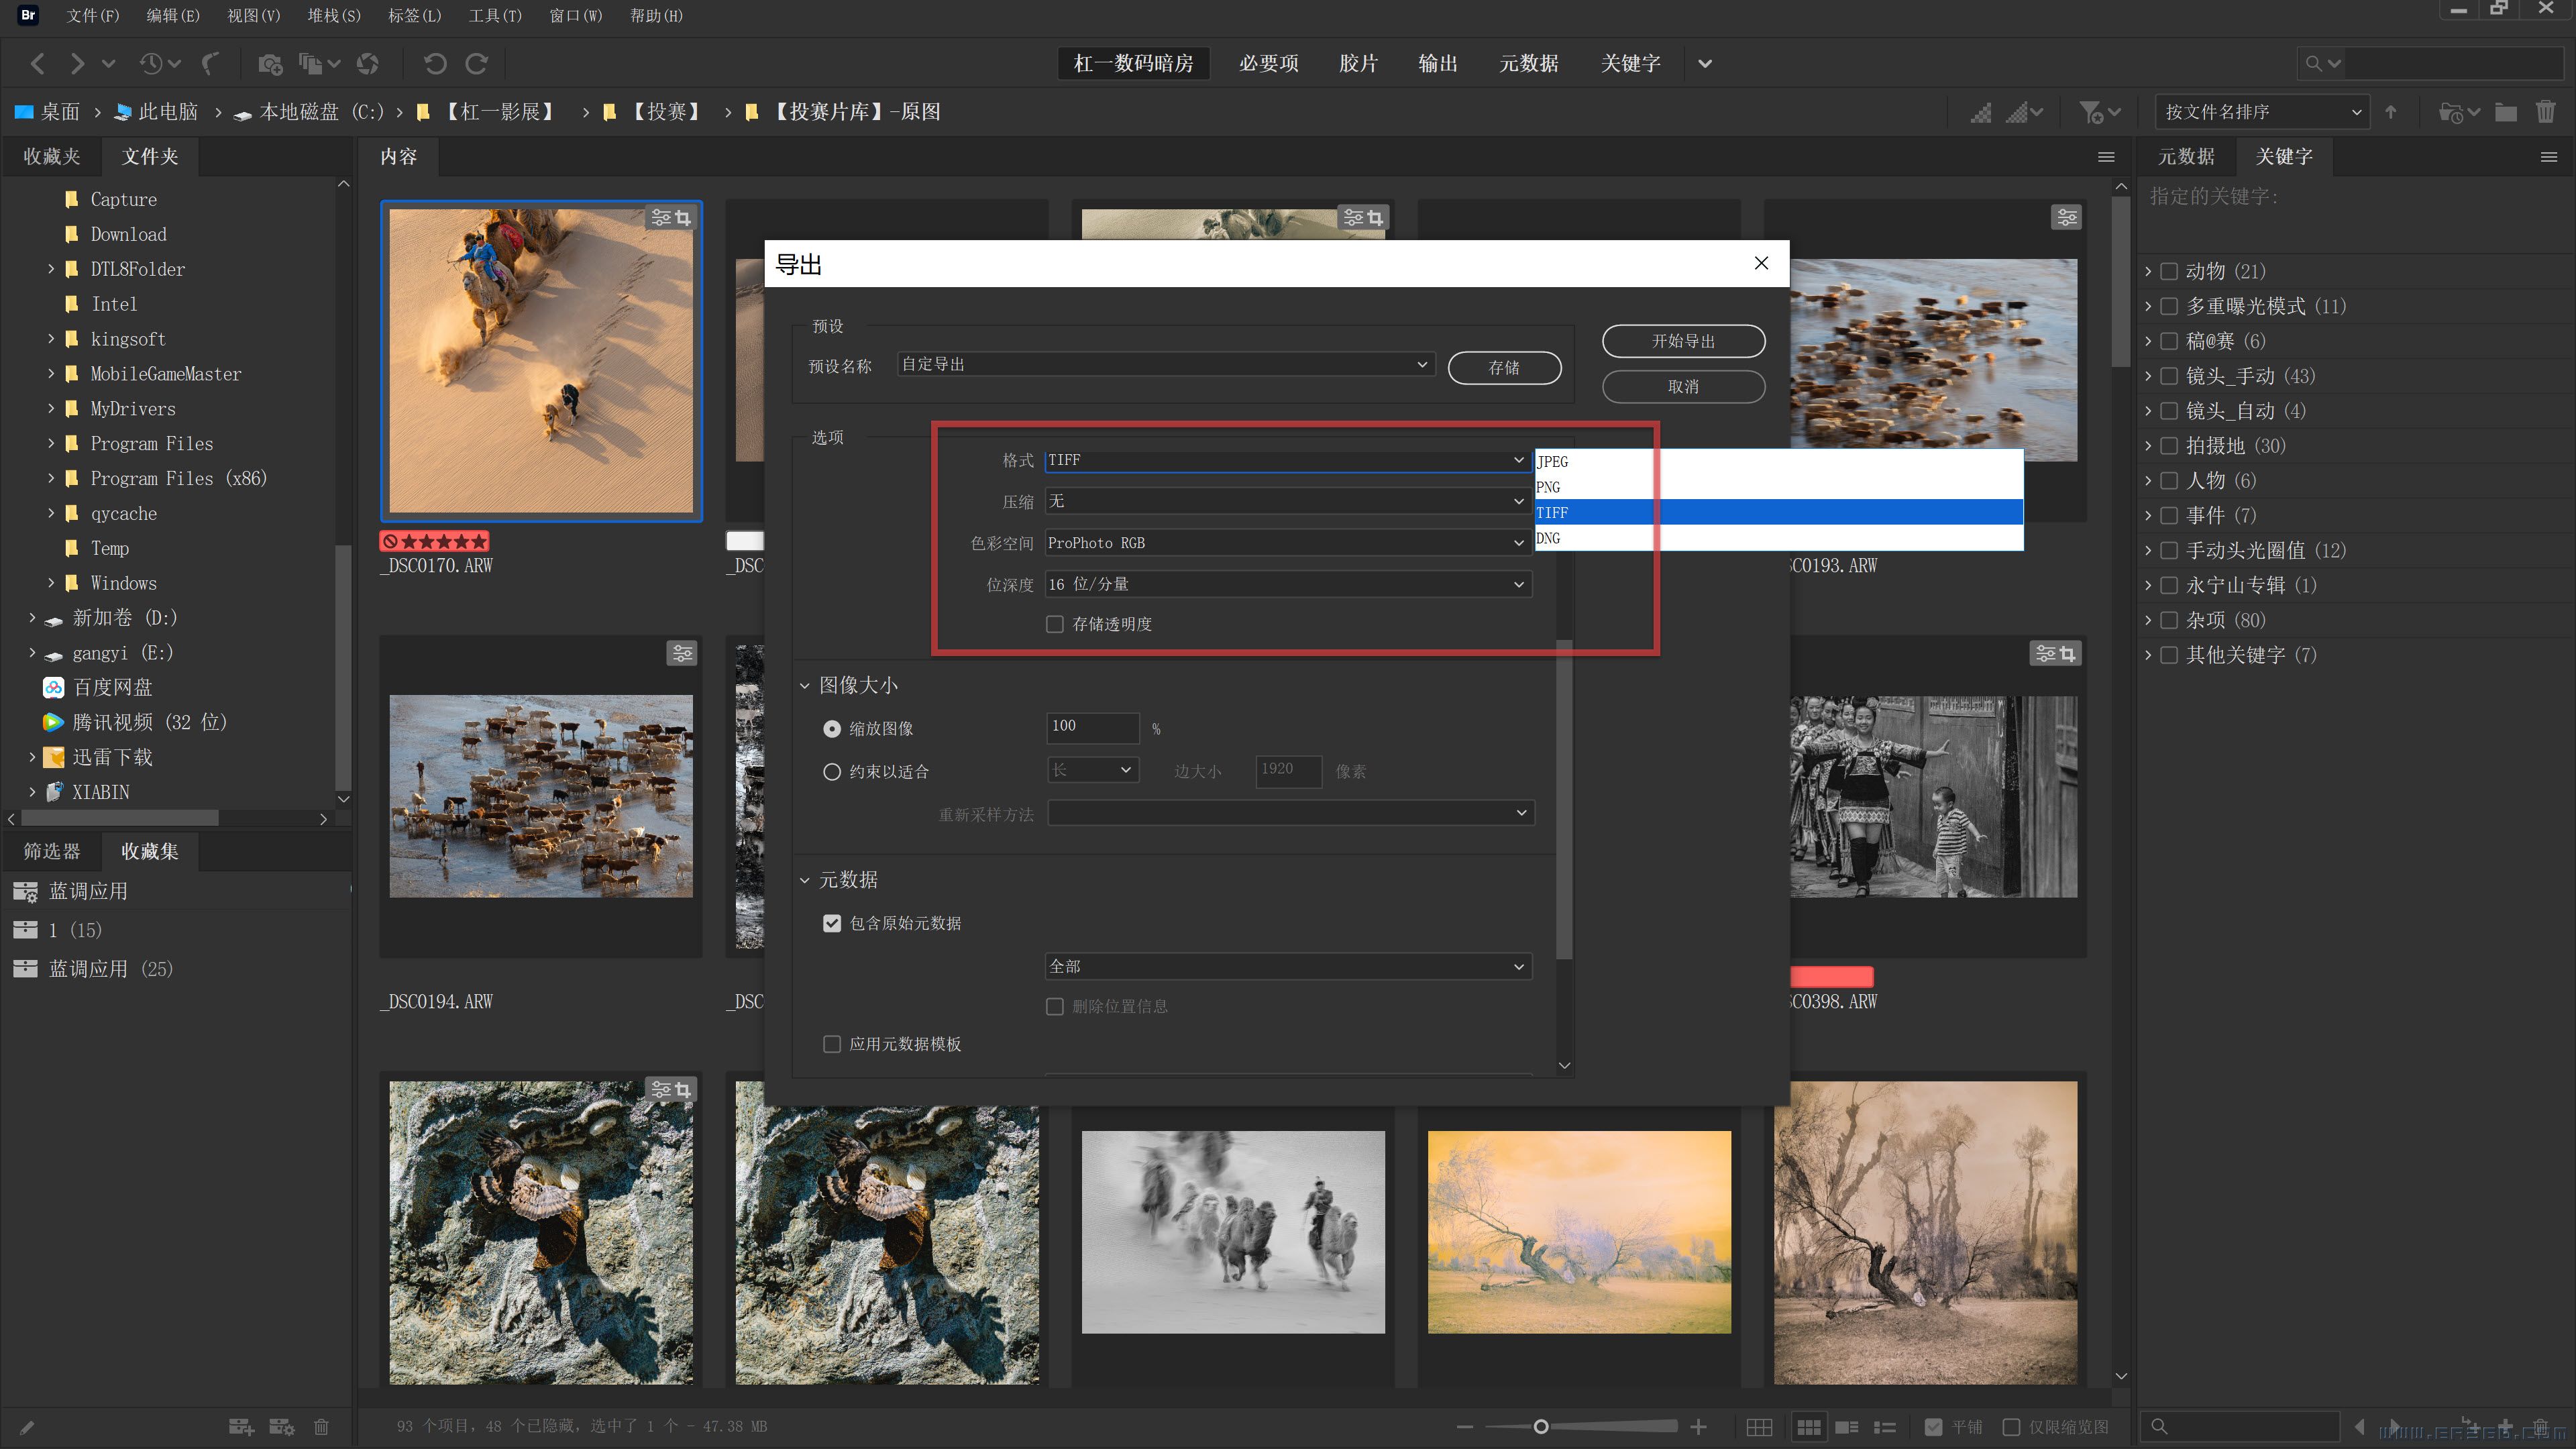2576x1449 pixels.
Task: Uncheck 包含原始元数据 checkbox
Action: click(832, 923)
